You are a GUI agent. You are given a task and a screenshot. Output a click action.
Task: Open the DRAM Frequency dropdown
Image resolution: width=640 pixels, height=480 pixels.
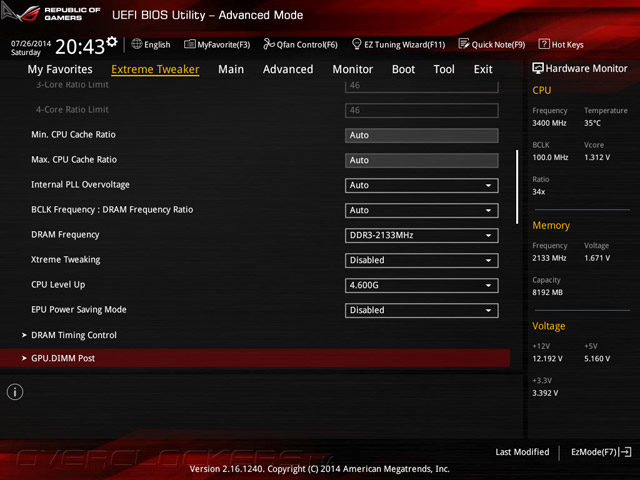(422, 236)
